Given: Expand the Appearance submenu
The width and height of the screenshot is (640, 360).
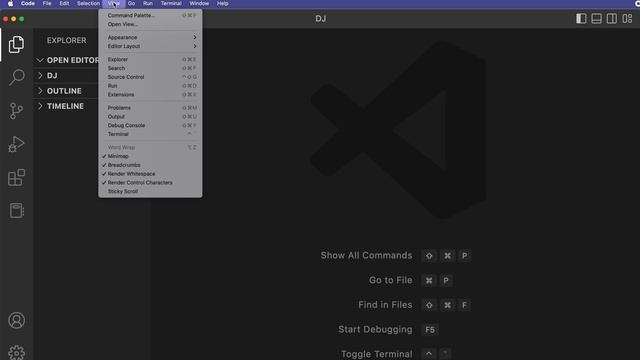Looking at the screenshot, I should tap(150, 37).
